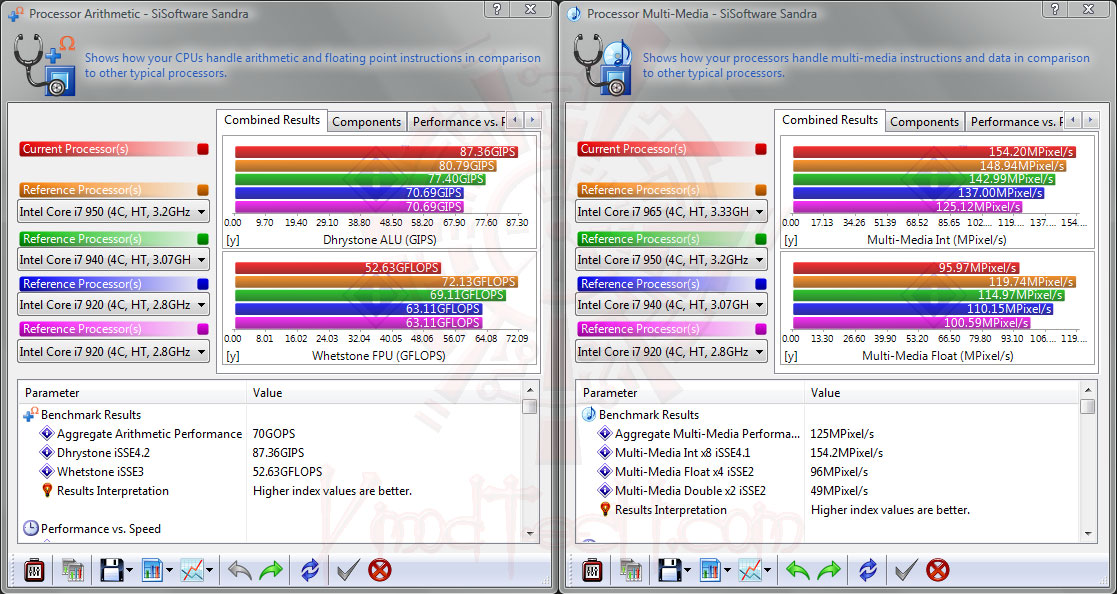
Task: Toggle red Current Processor(s) swatch in Multi-Media window
Action: [761, 150]
